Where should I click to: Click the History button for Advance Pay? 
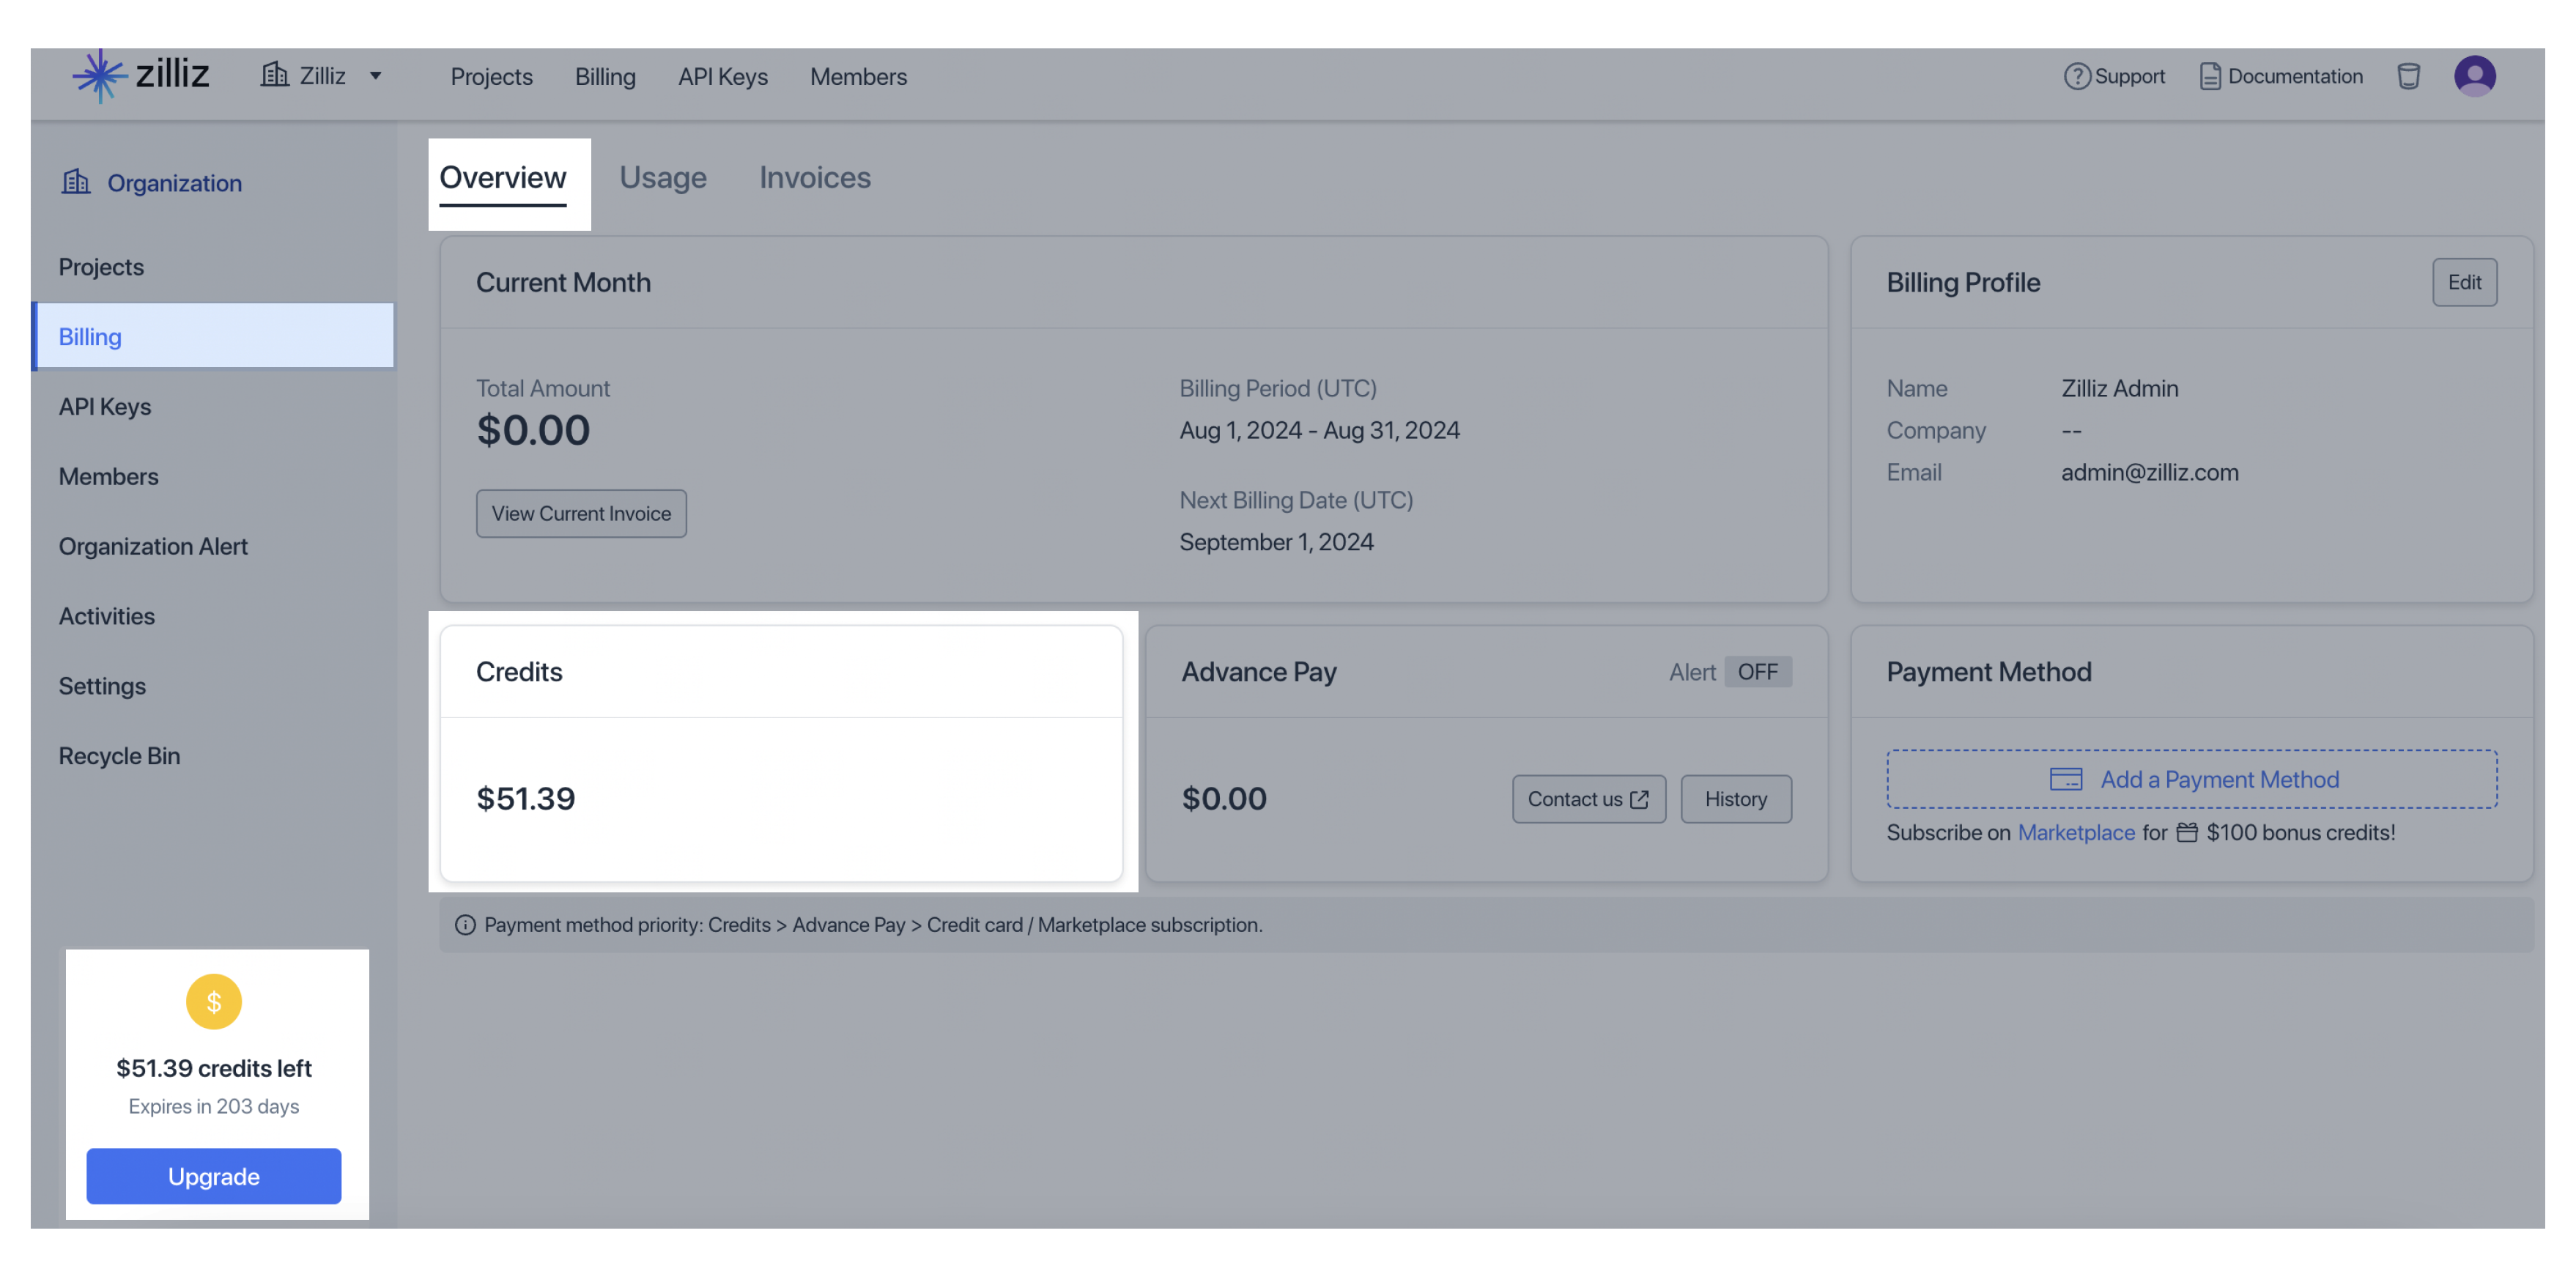(x=1736, y=799)
